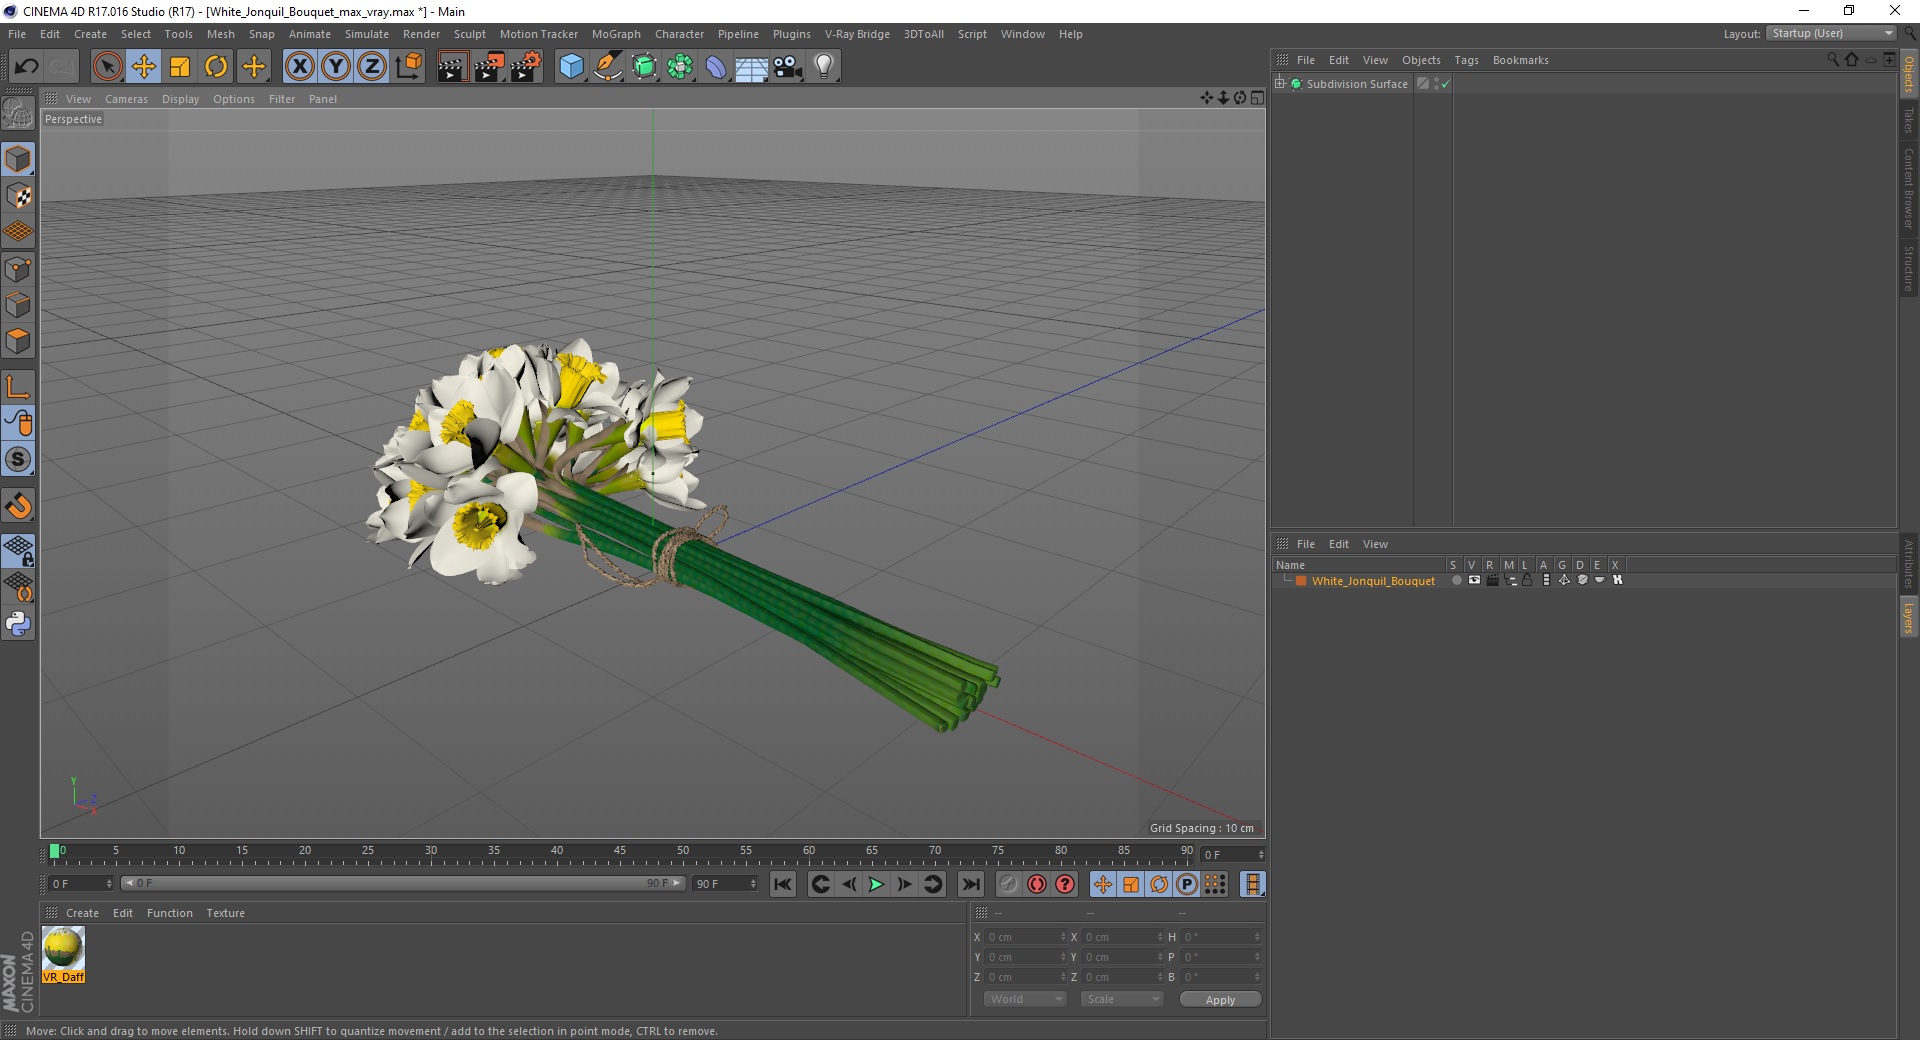
Task: Open the MoGraph menu
Action: coord(616,34)
